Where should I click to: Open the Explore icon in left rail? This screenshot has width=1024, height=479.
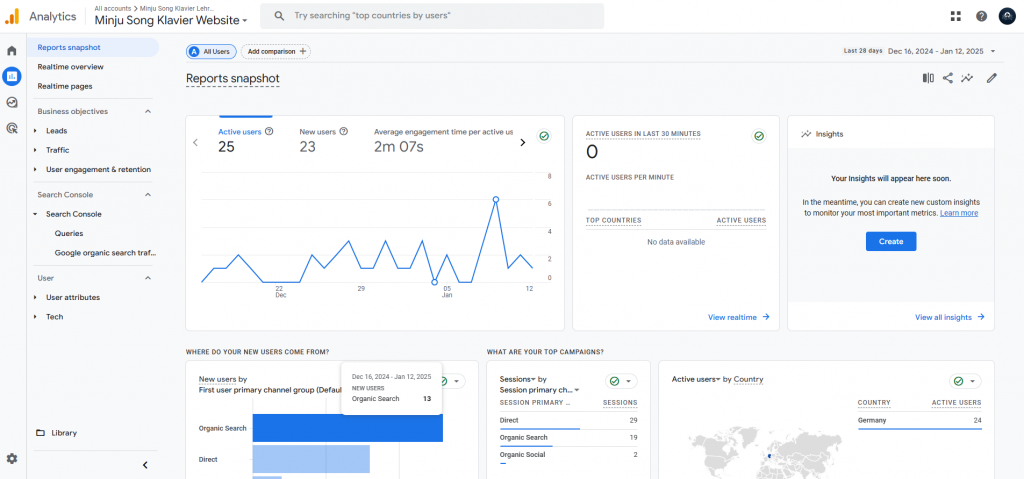(x=12, y=102)
